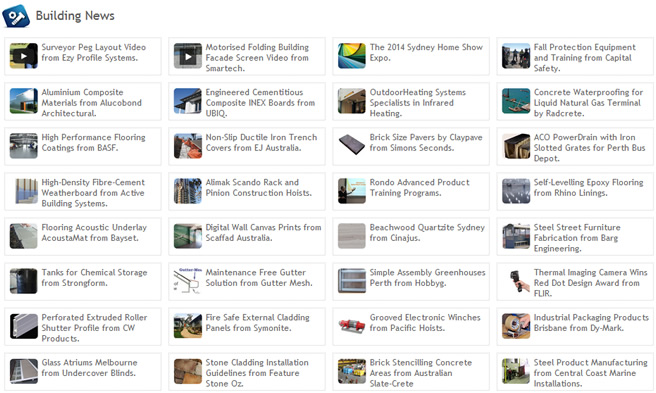
Task: Open the OutdoorHeating Systems thumbnail
Action: point(352,101)
